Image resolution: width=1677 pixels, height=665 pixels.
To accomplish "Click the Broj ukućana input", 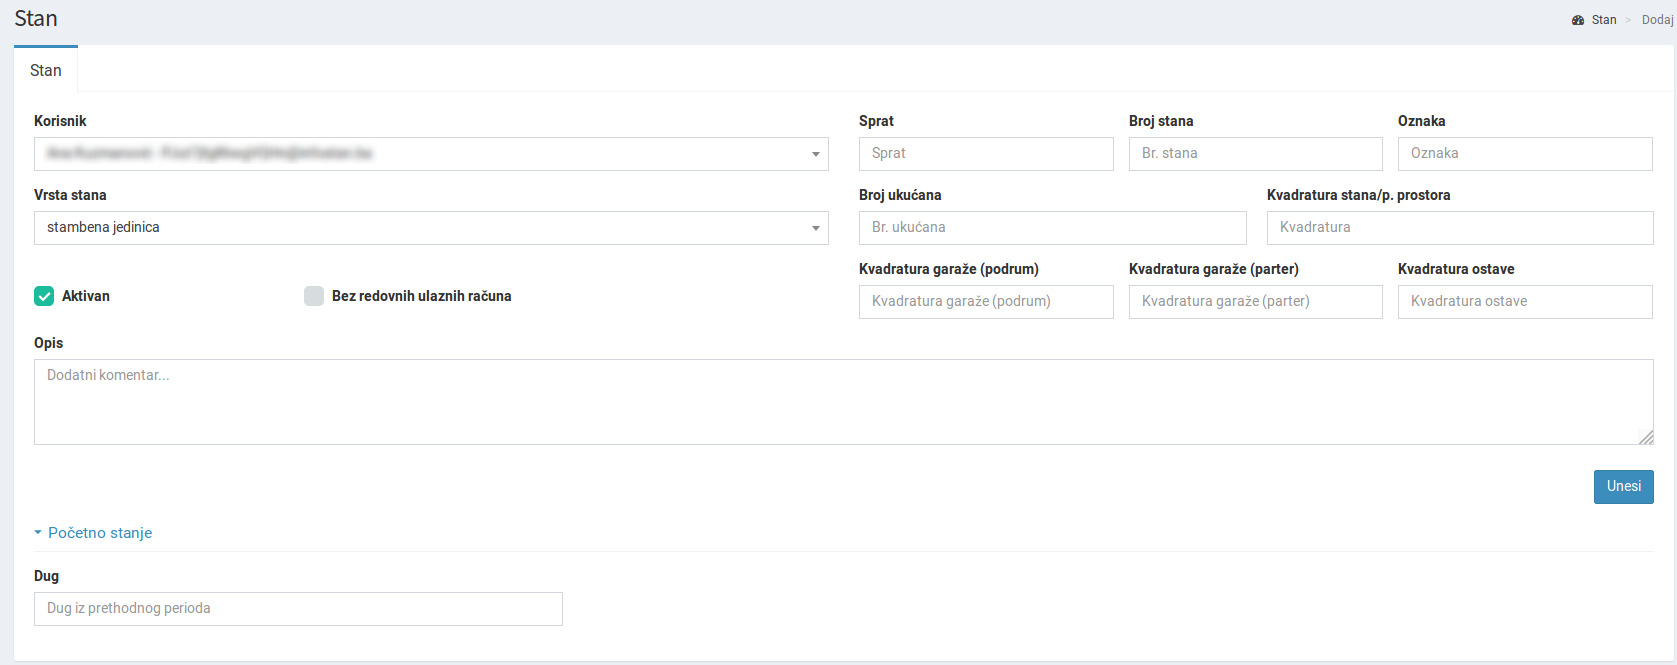I will 1052,228.
